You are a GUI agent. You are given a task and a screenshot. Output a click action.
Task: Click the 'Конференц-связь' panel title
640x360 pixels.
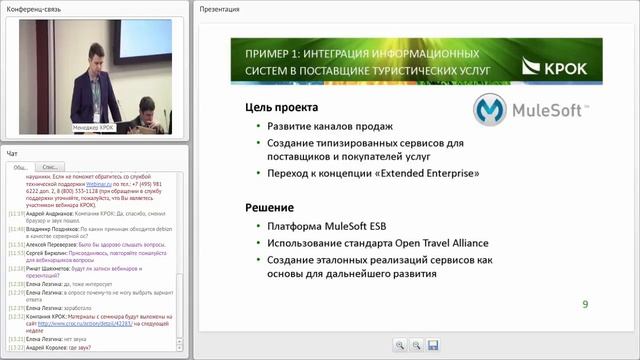click(33, 9)
